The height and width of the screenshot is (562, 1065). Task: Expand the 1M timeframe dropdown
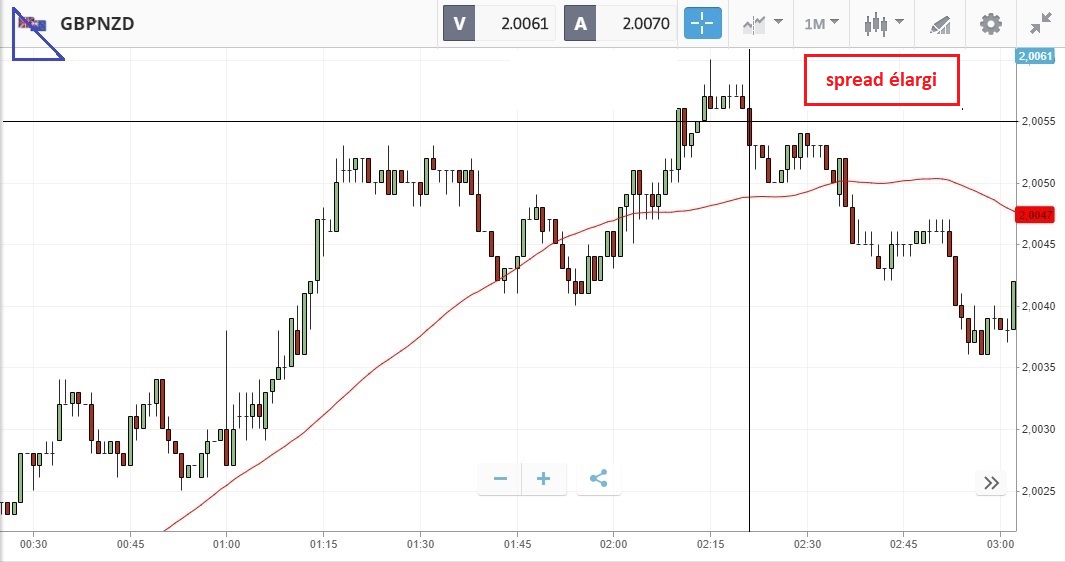pos(821,23)
